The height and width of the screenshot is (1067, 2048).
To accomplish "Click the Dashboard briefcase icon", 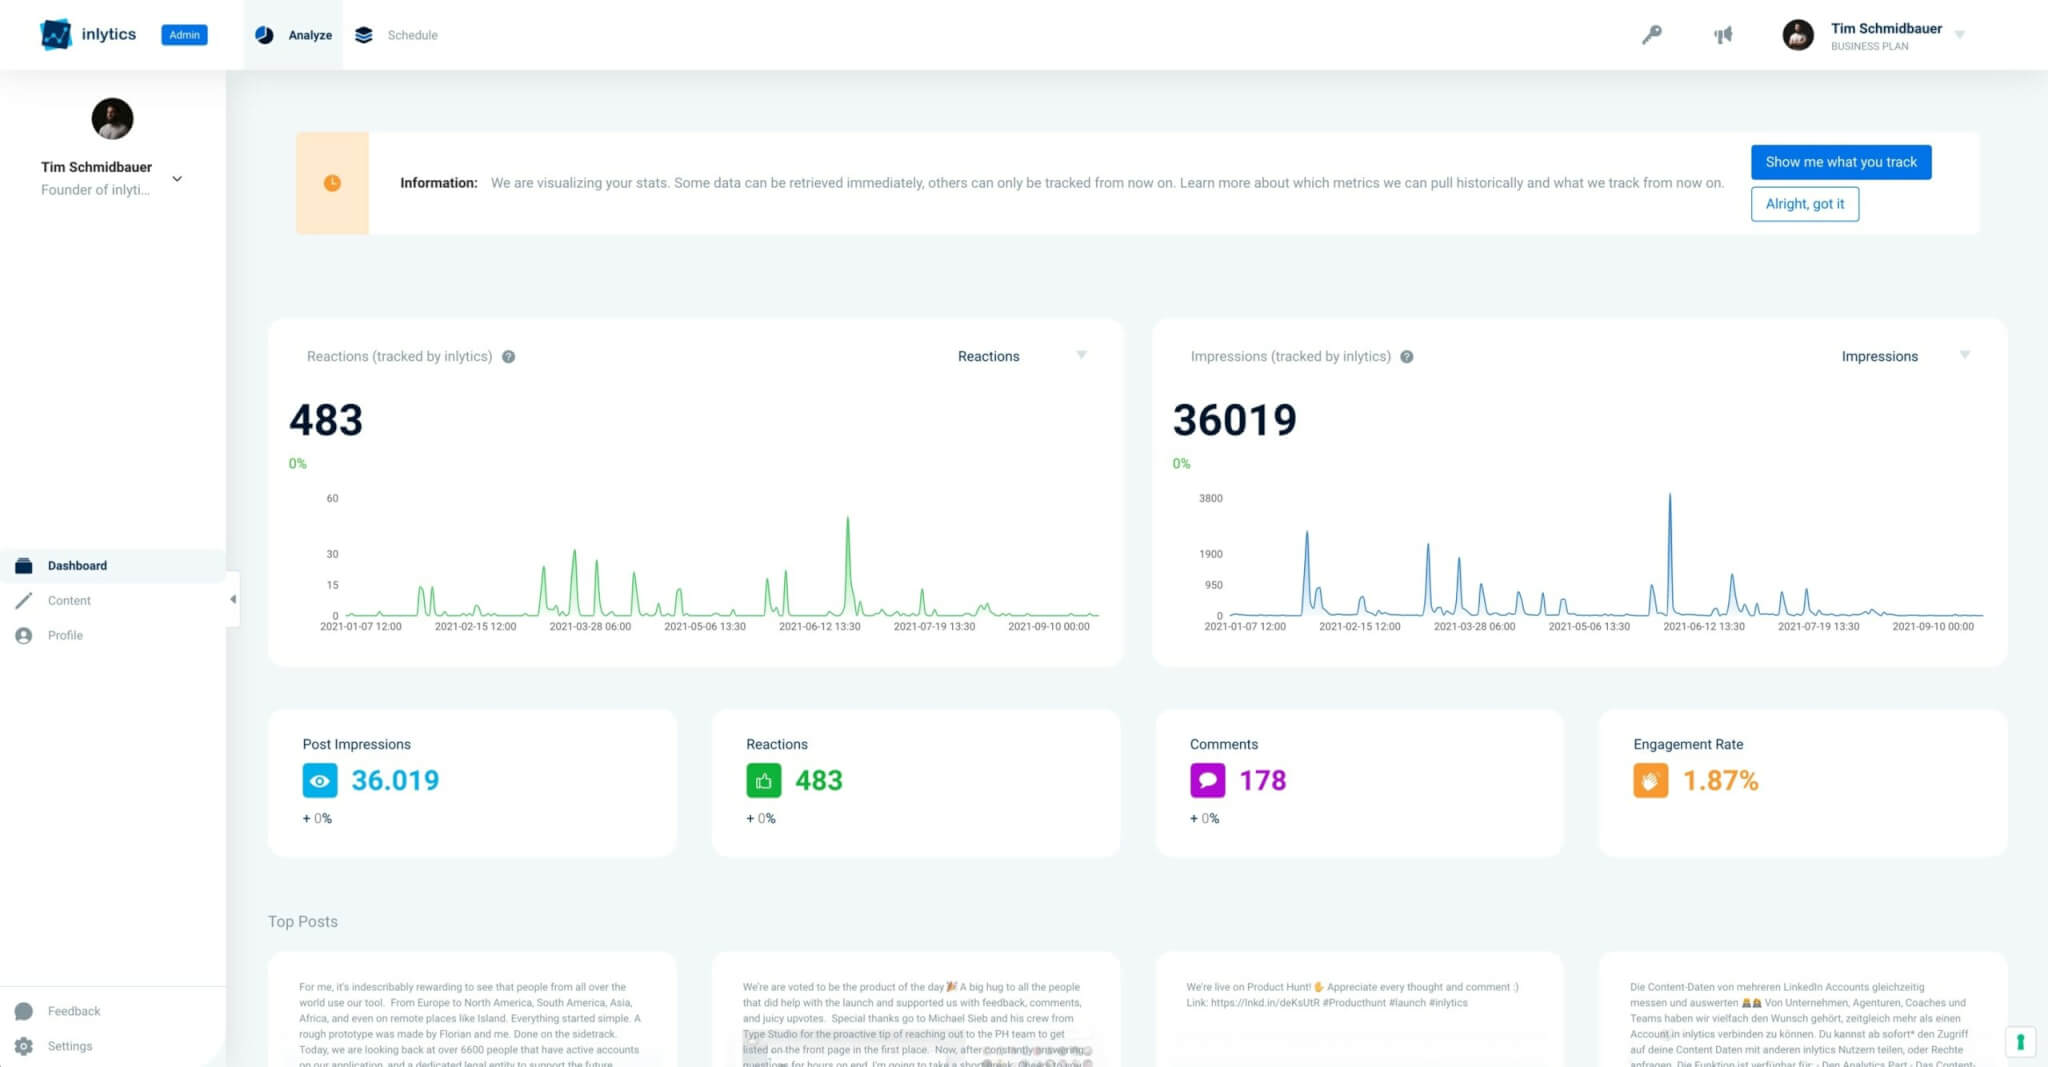I will tap(24, 566).
